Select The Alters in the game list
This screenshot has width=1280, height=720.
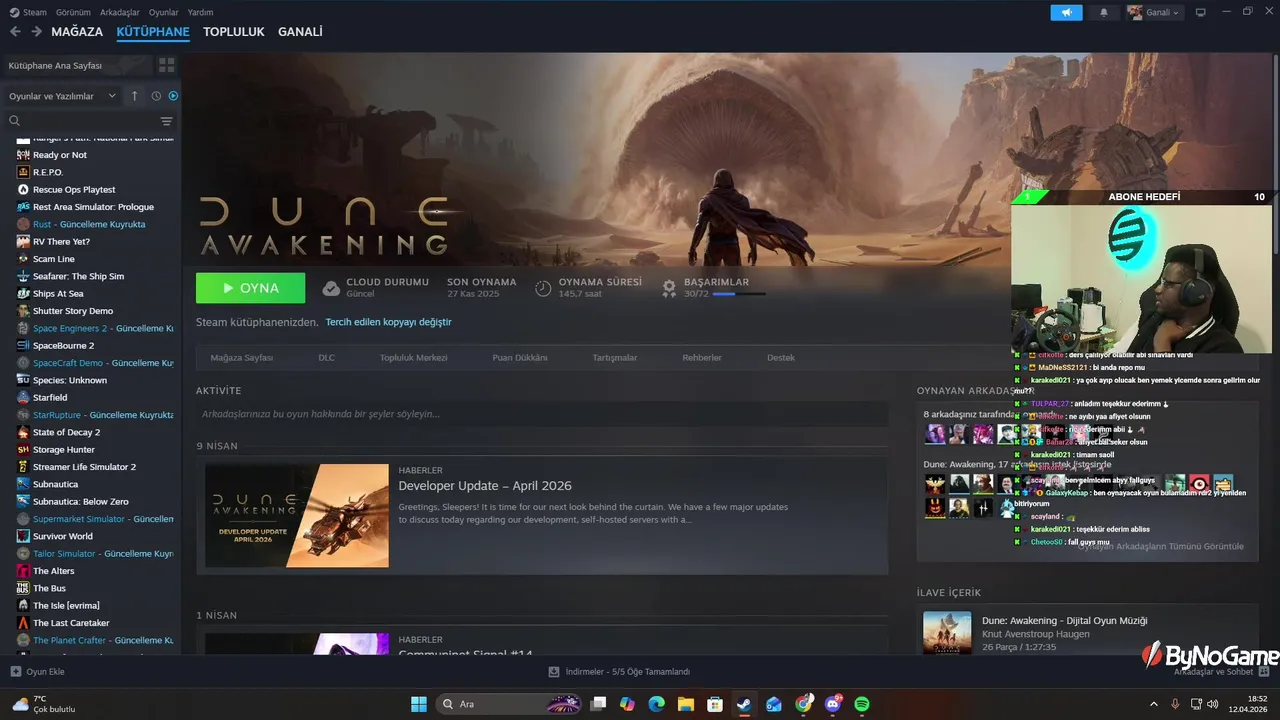(54, 571)
